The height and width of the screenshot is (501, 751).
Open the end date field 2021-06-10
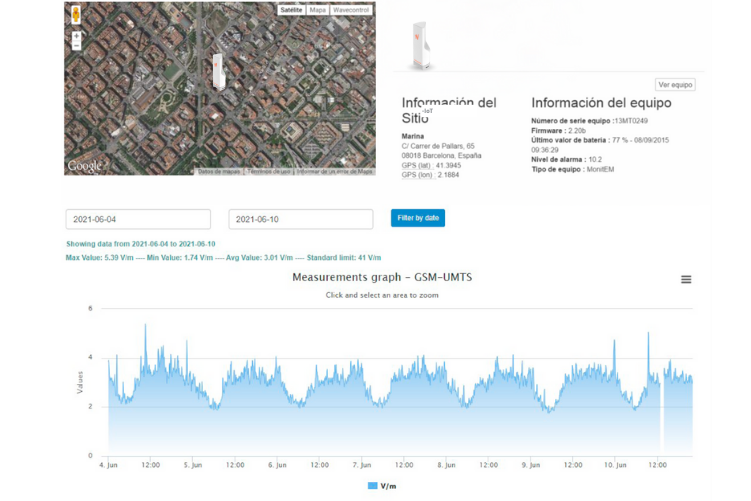click(301, 219)
